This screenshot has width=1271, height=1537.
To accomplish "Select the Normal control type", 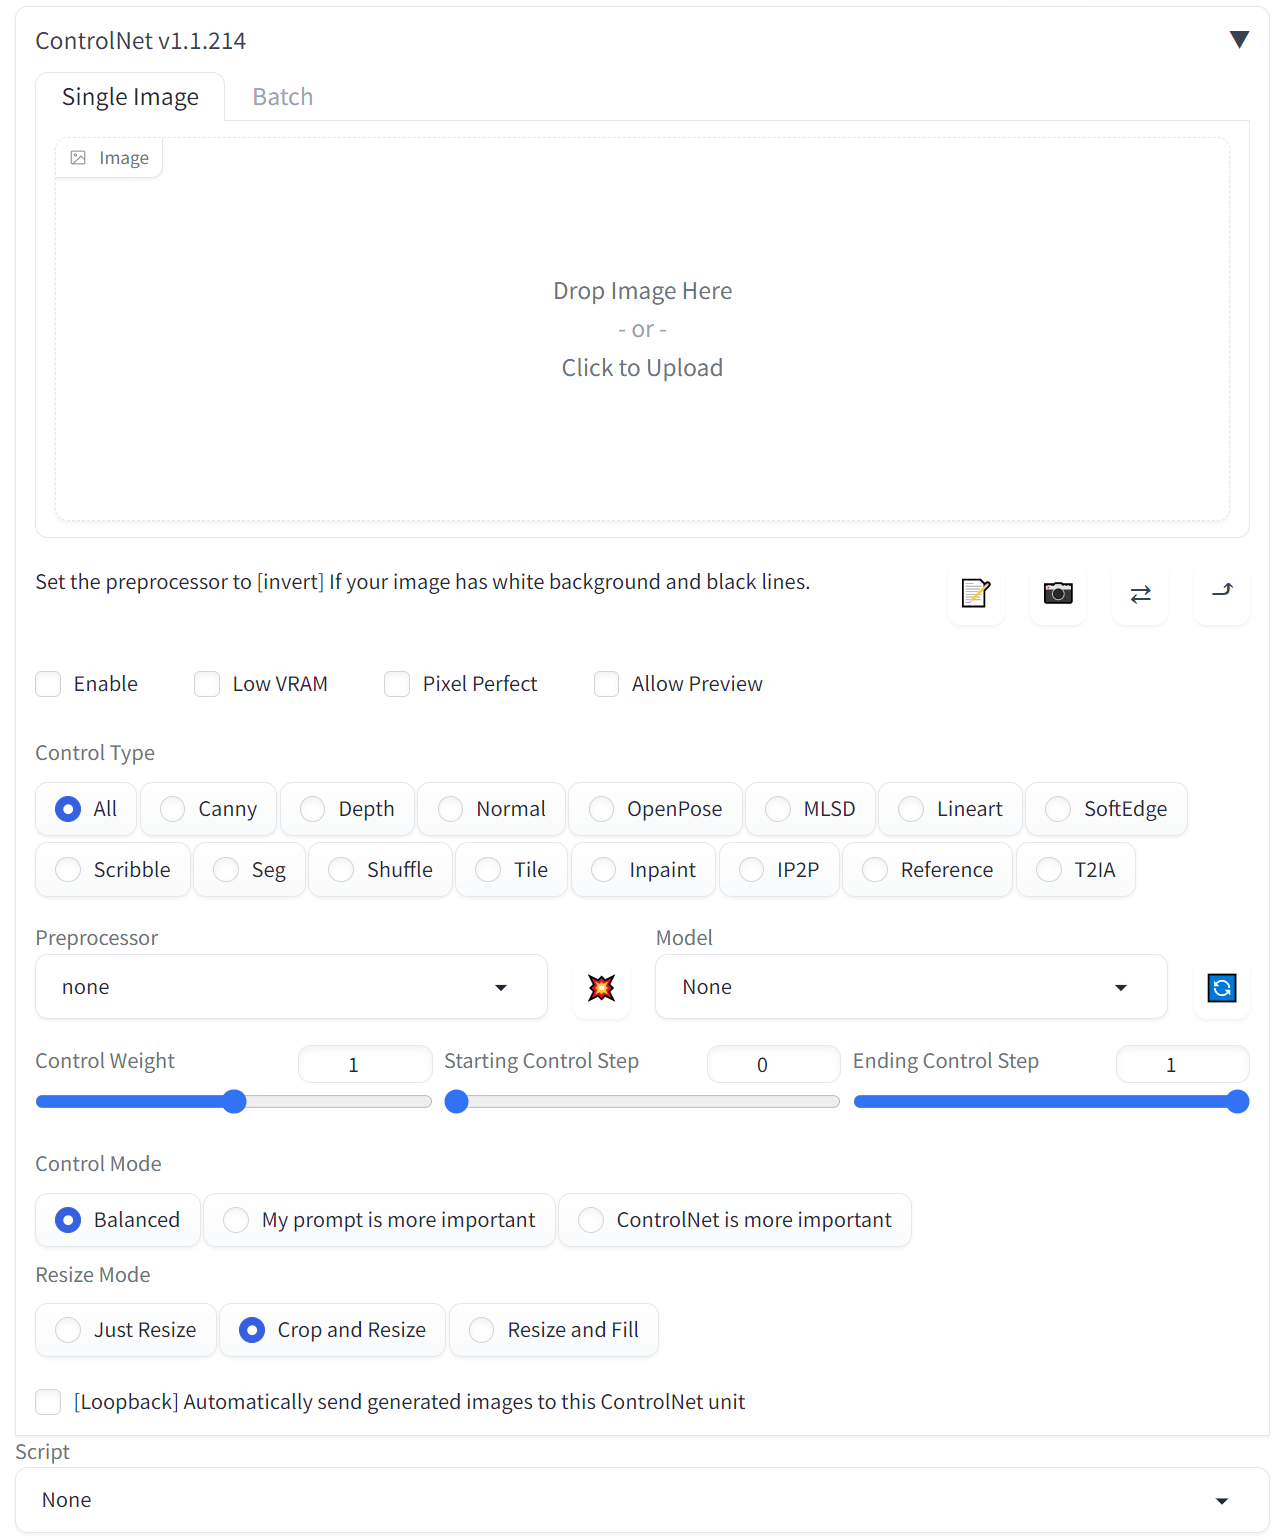I will 492,809.
